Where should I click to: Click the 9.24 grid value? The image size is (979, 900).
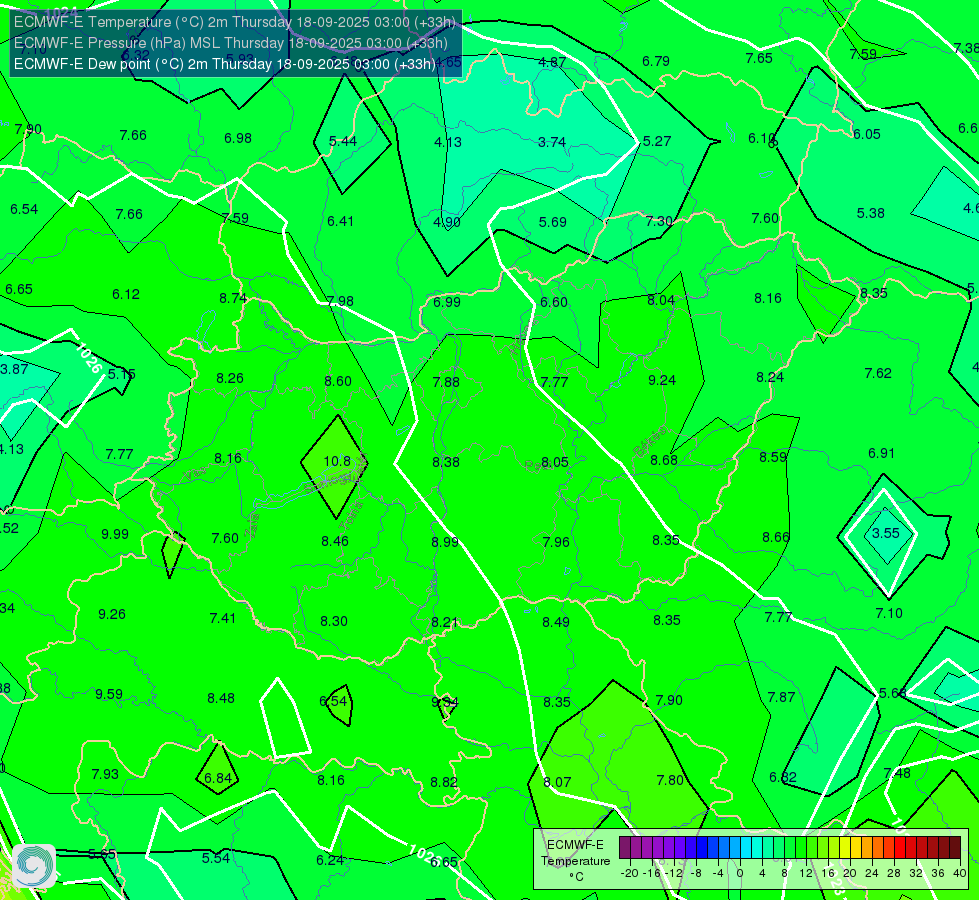(662, 380)
